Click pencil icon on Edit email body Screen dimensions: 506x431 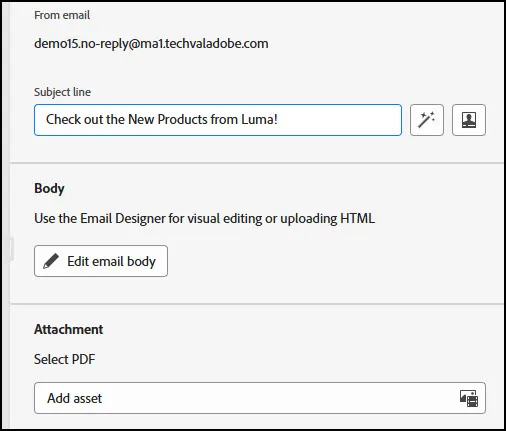click(x=51, y=261)
